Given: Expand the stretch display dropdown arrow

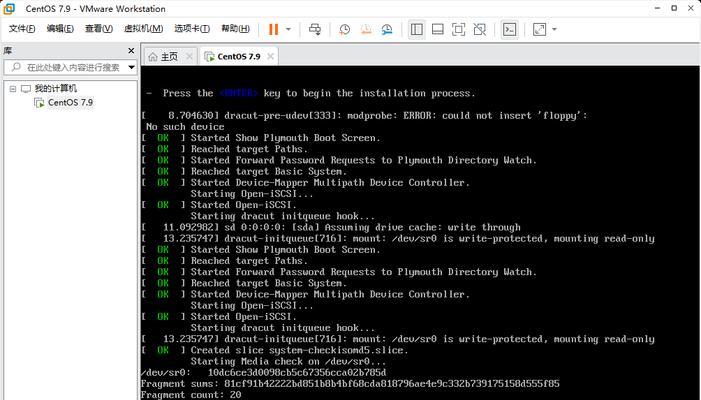Looking at the screenshot, I should (554, 29).
